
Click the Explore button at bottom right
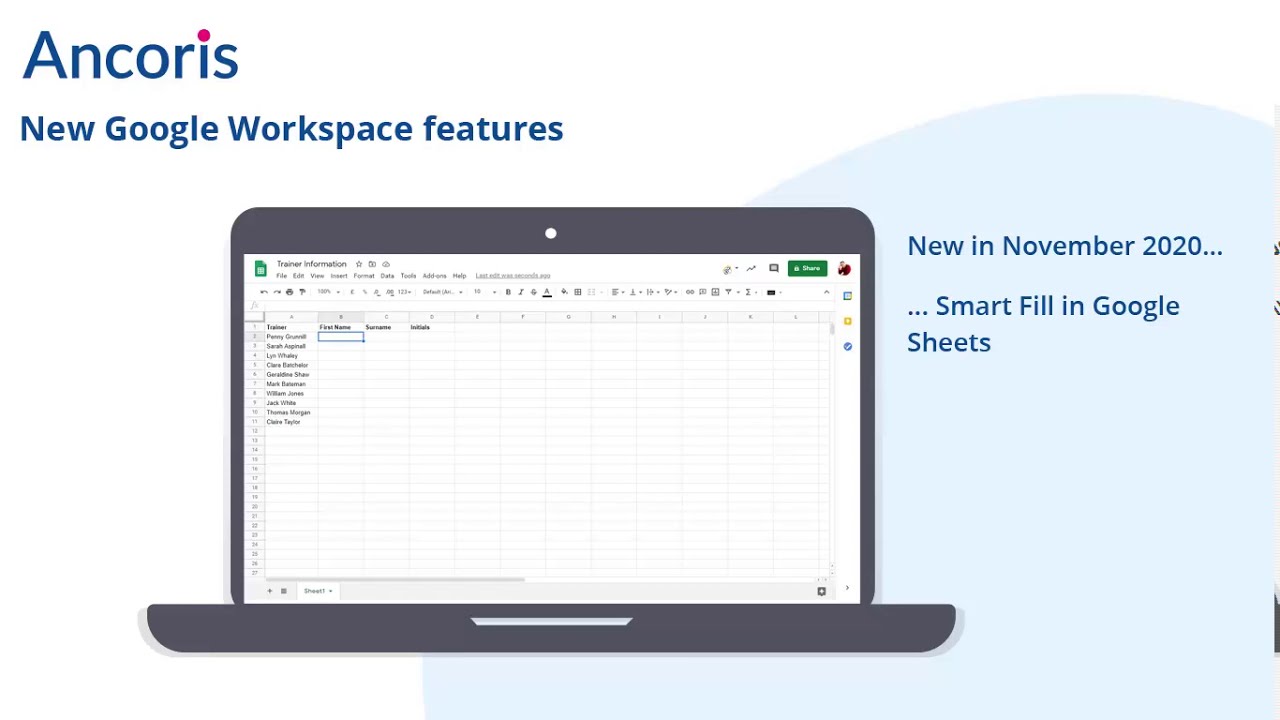[821, 591]
